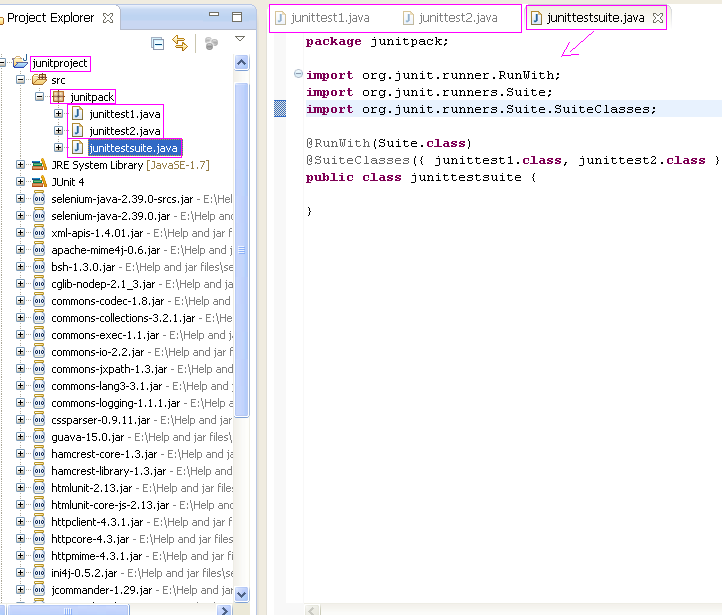Click the selenium-java-2.39.0.jar jar icon
722x615 pixels.
pyautogui.click(x=39, y=215)
